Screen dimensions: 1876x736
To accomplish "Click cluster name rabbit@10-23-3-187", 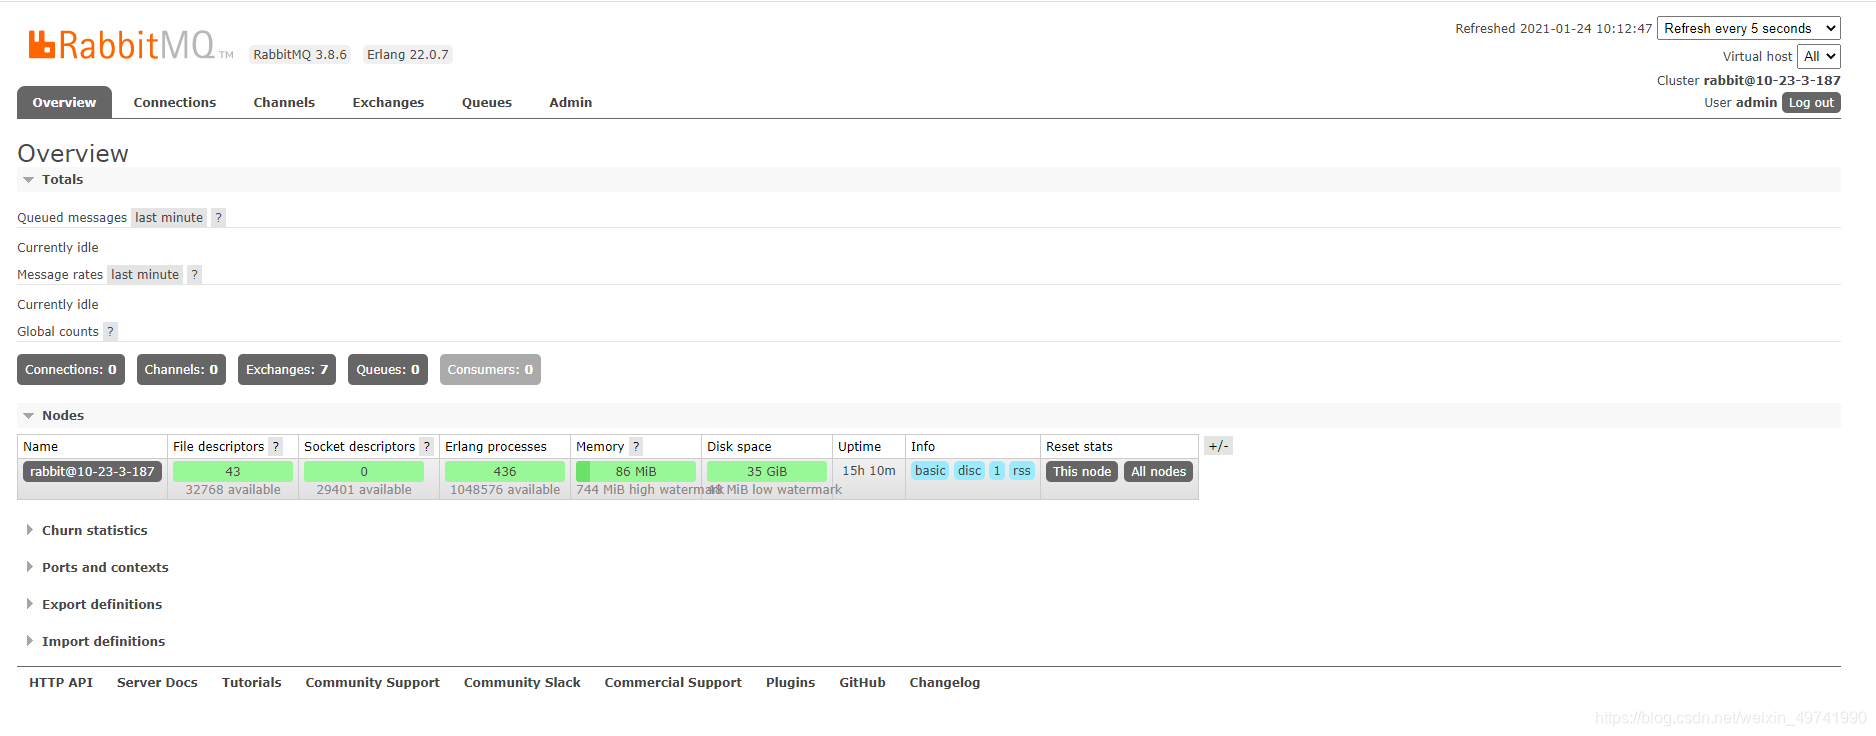I will pyautogui.click(x=1772, y=81).
